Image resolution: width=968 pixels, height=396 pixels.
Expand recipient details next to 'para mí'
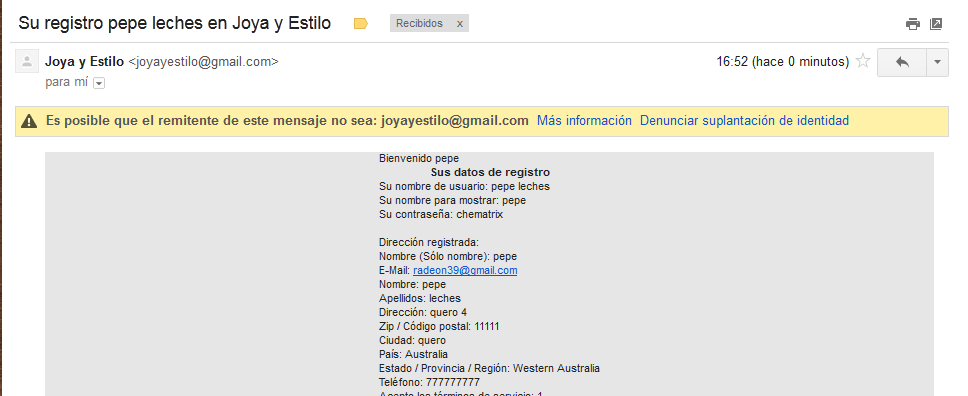pyautogui.click(x=99, y=83)
